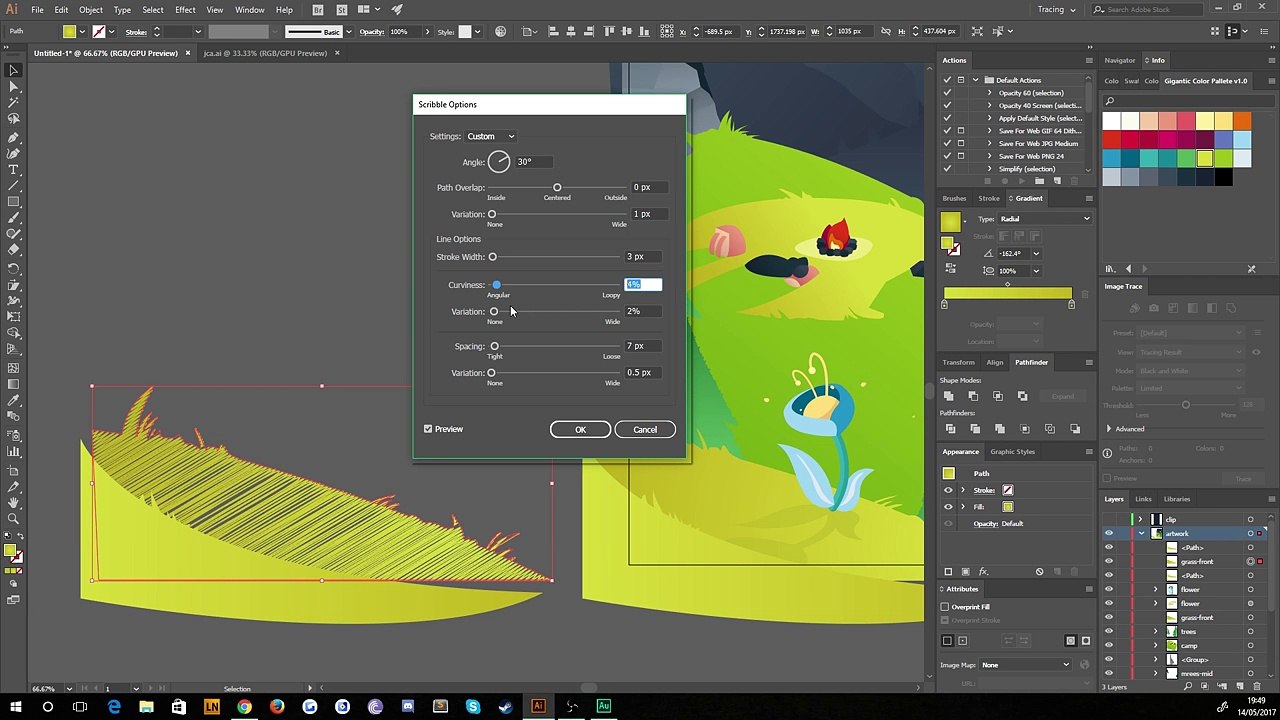Open the Object menu
This screenshot has width=1280, height=720.
[x=91, y=10]
